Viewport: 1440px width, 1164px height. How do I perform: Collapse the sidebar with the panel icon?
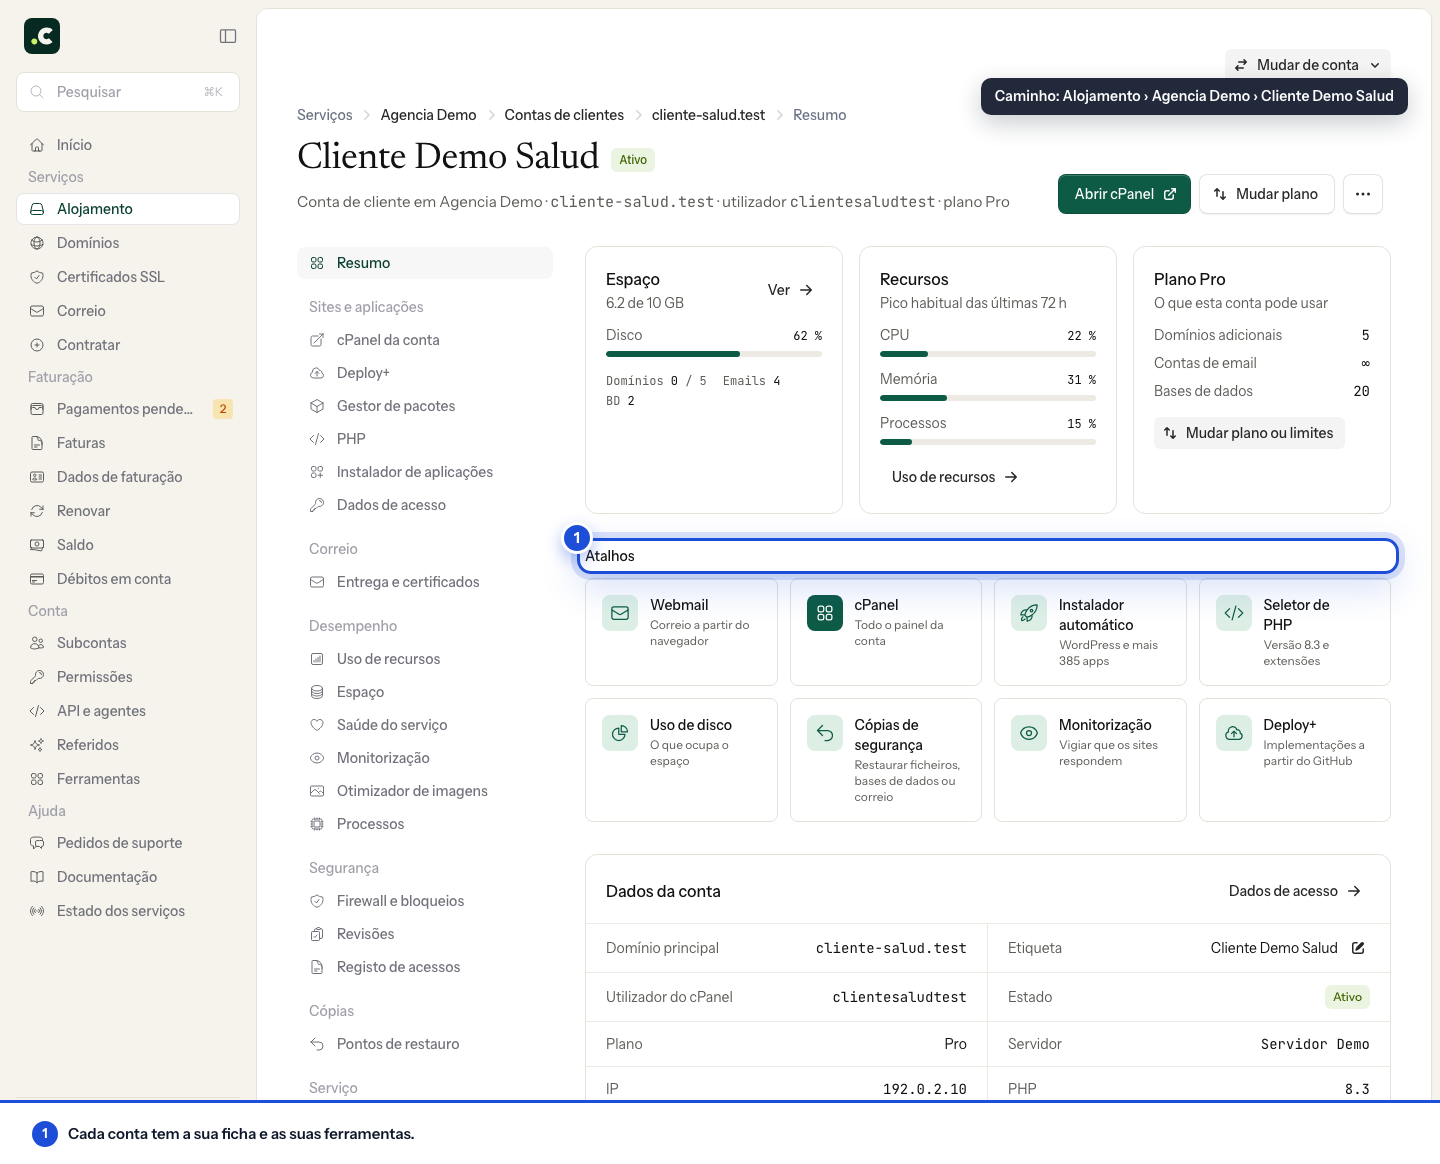click(228, 36)
